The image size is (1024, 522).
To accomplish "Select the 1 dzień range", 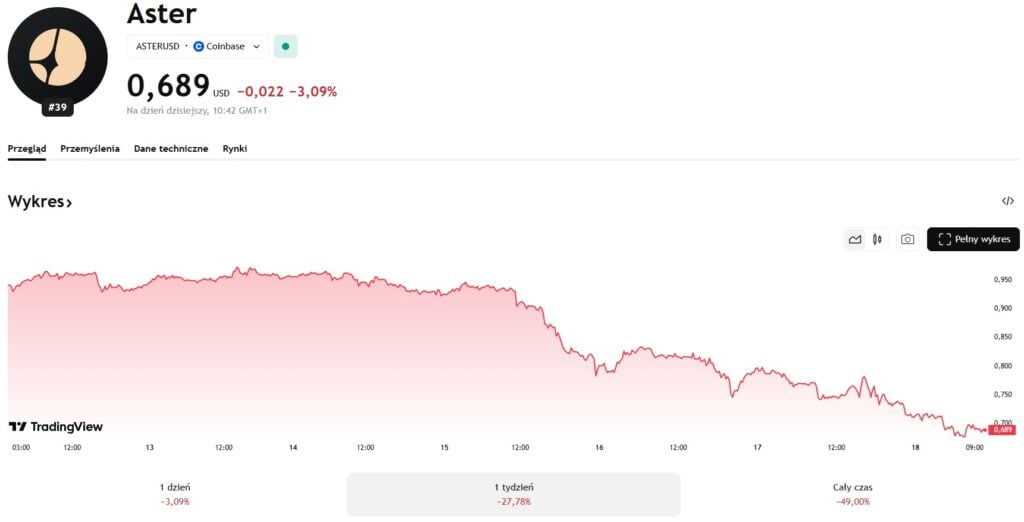I will tap(175, 493).
